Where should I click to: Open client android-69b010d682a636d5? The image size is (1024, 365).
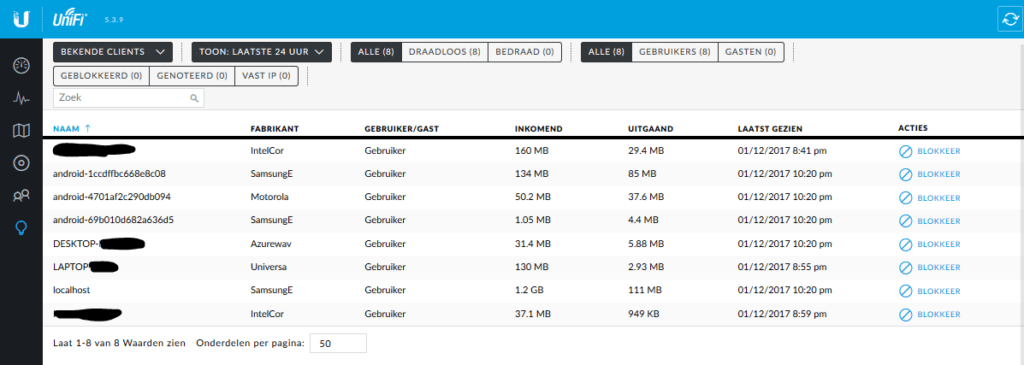coord(113,220)
